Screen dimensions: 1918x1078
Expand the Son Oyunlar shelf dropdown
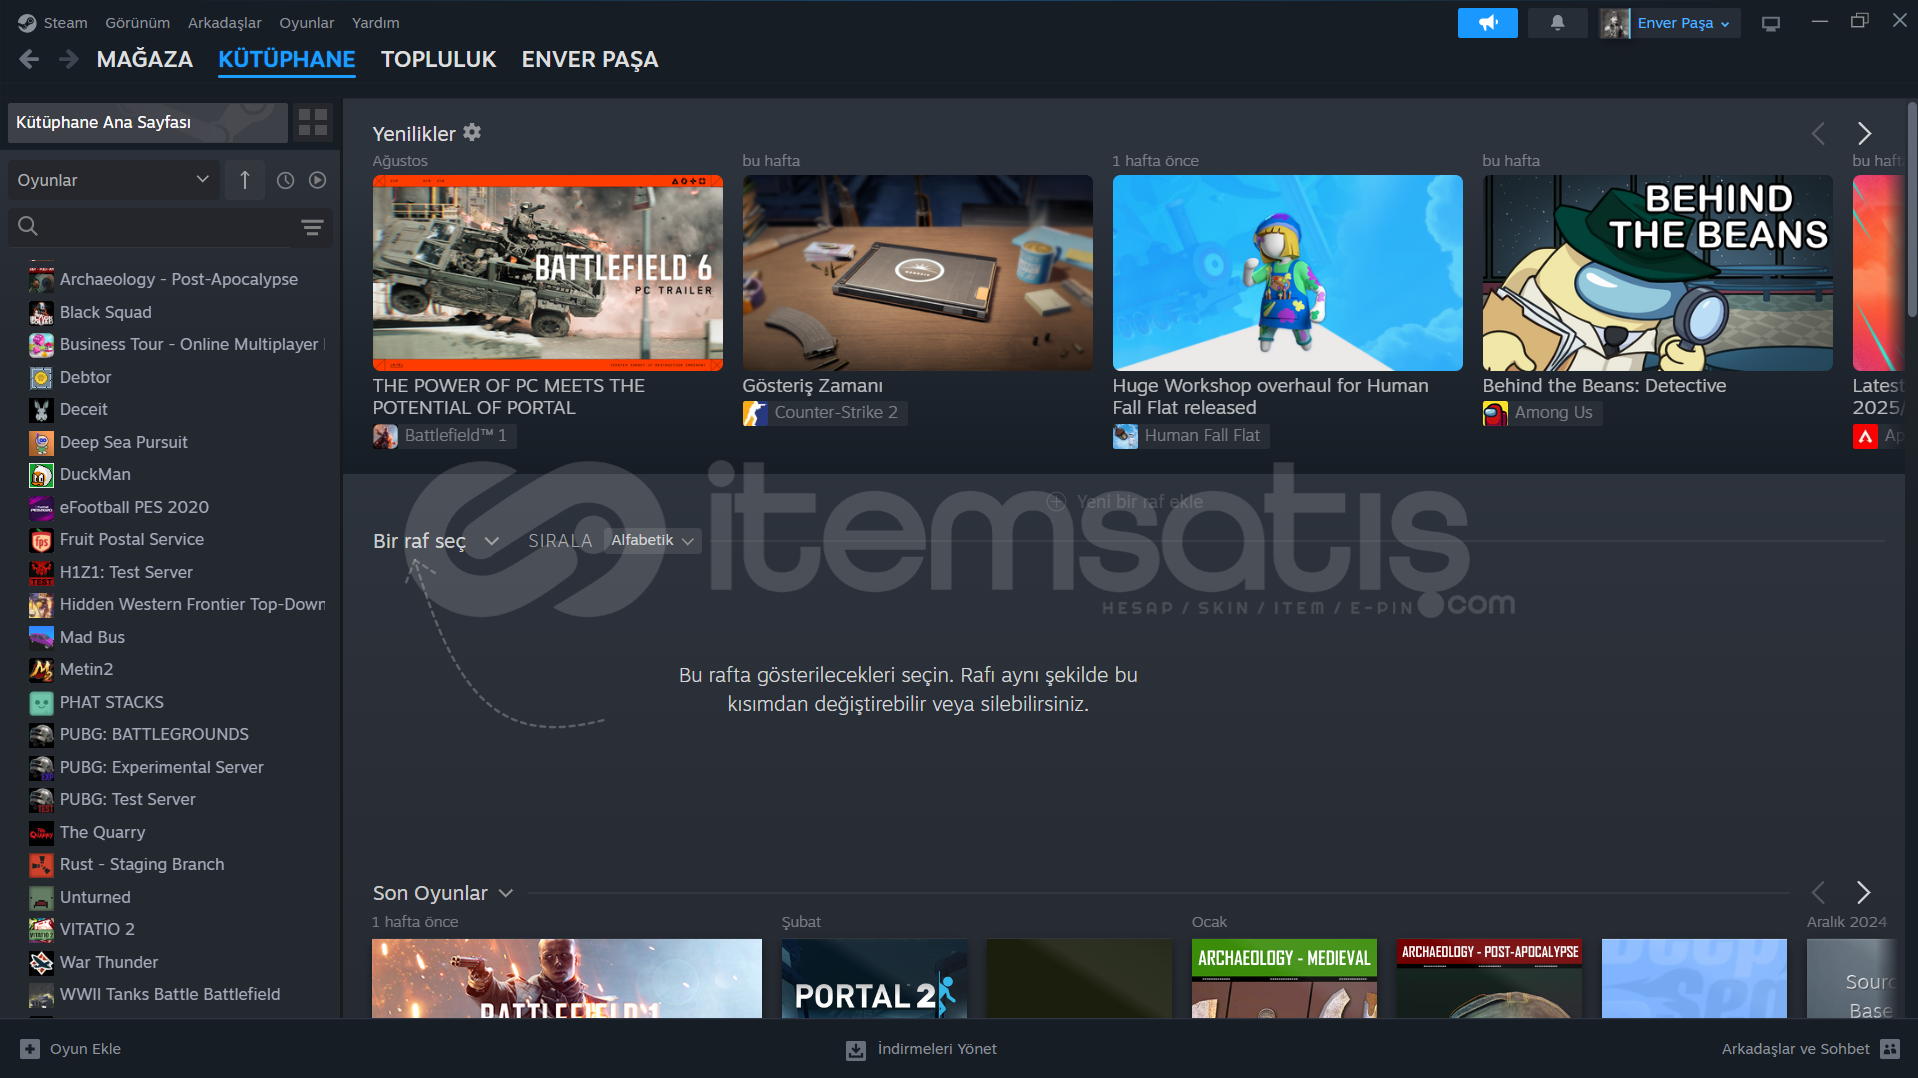click(505, 893)
